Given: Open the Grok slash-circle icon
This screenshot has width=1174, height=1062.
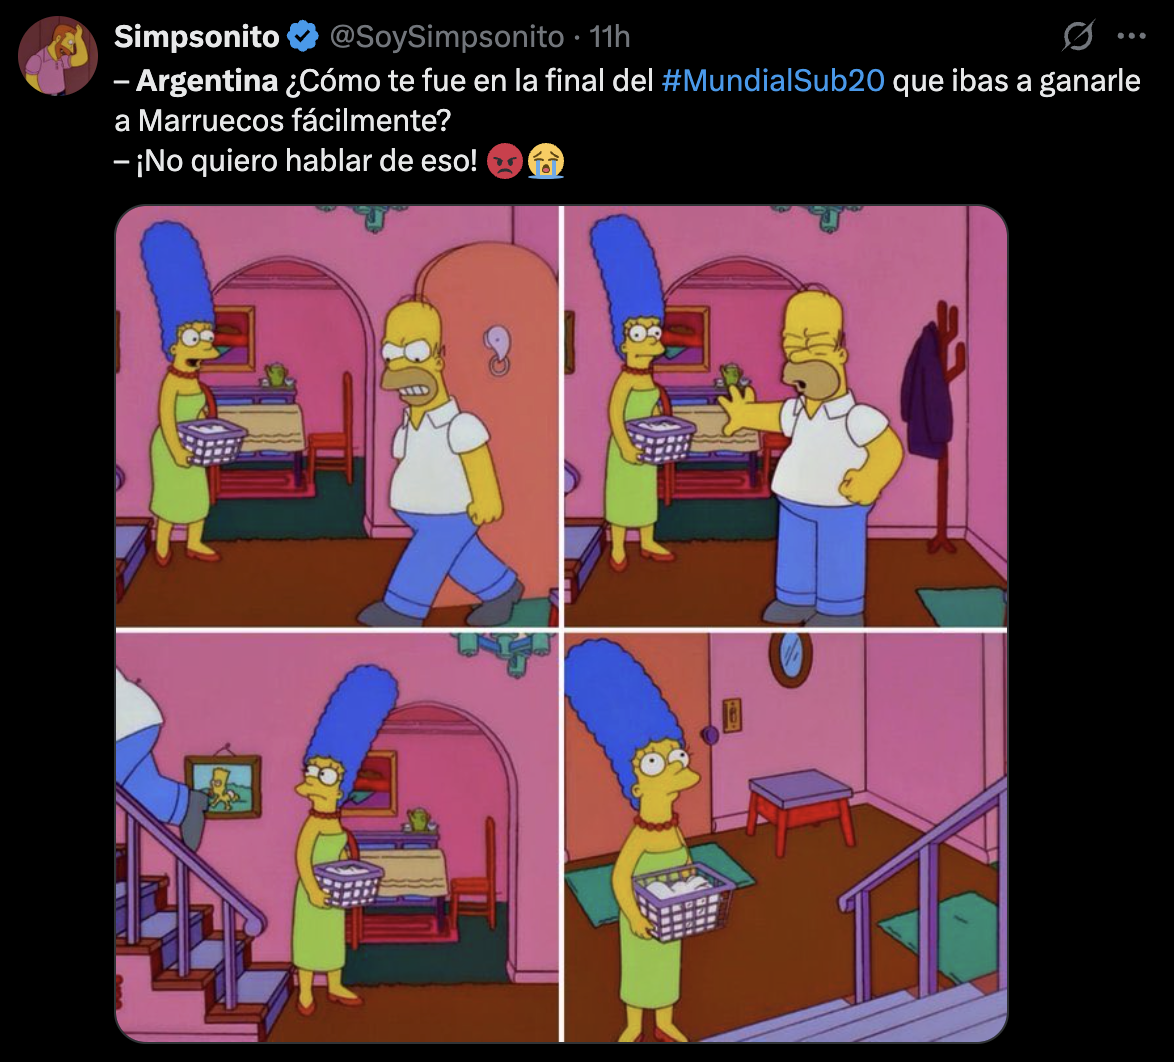Looking at the screenshot, I should click(1078, 36).
